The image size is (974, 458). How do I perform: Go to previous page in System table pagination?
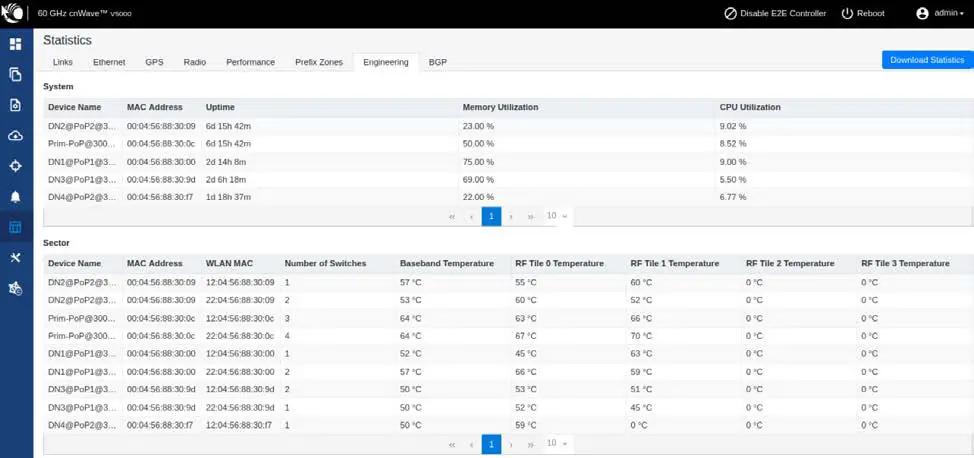point(471,216)
